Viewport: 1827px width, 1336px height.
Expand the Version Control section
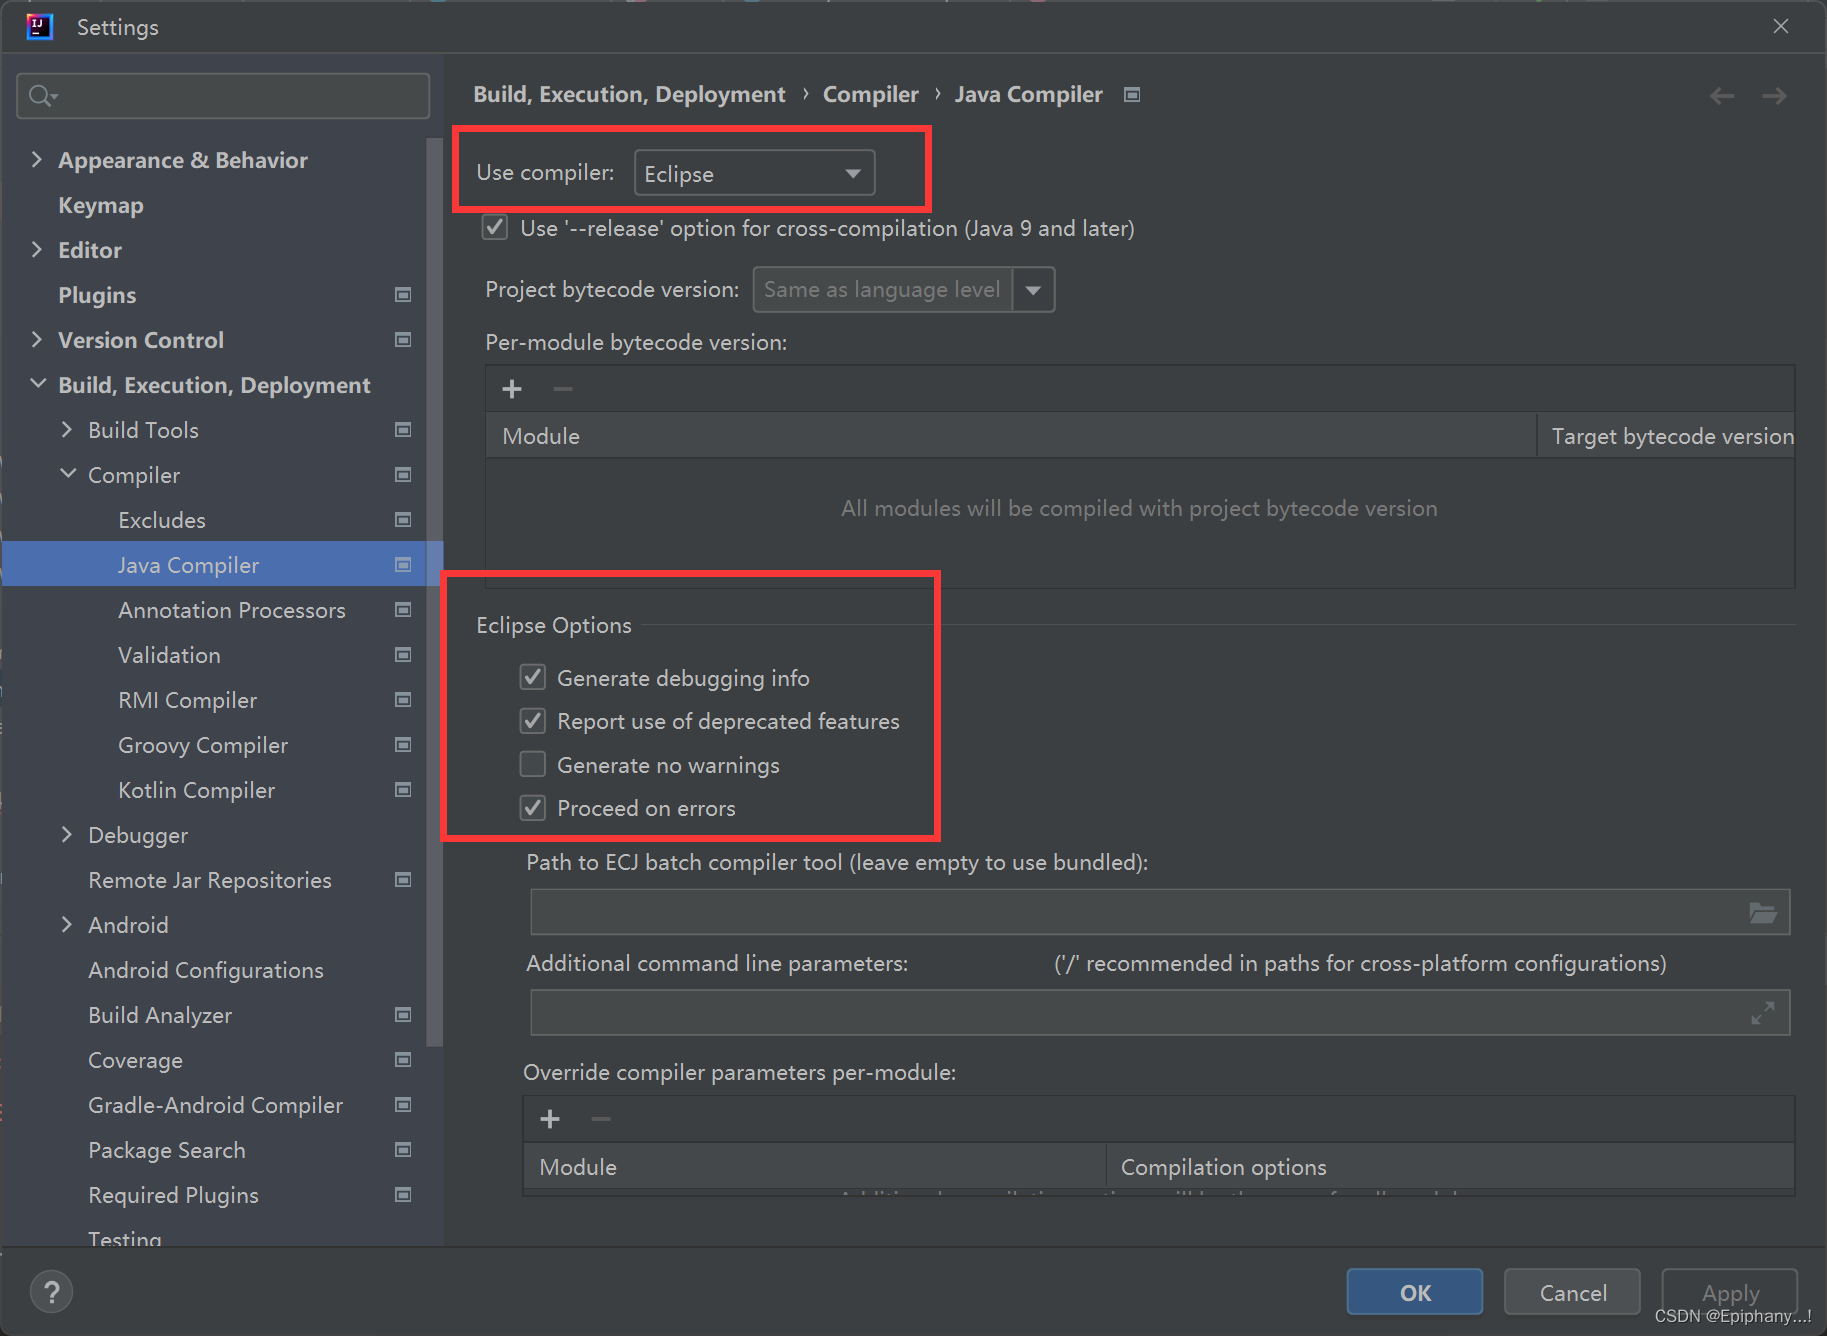click(37, 340)
